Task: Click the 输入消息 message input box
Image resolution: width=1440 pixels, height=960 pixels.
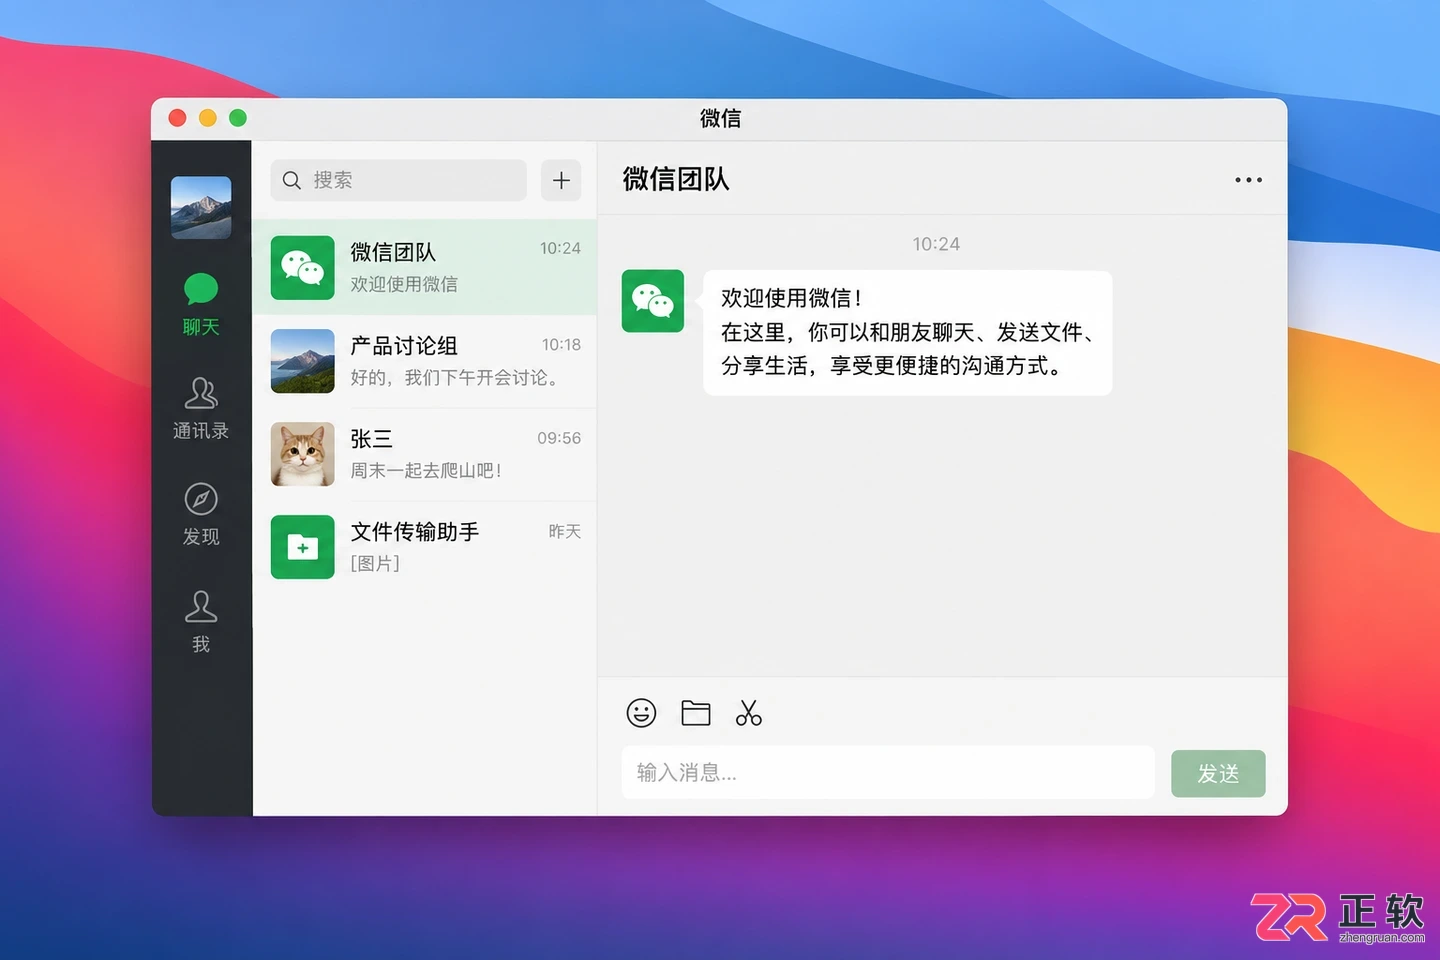Action: point(888,772)
